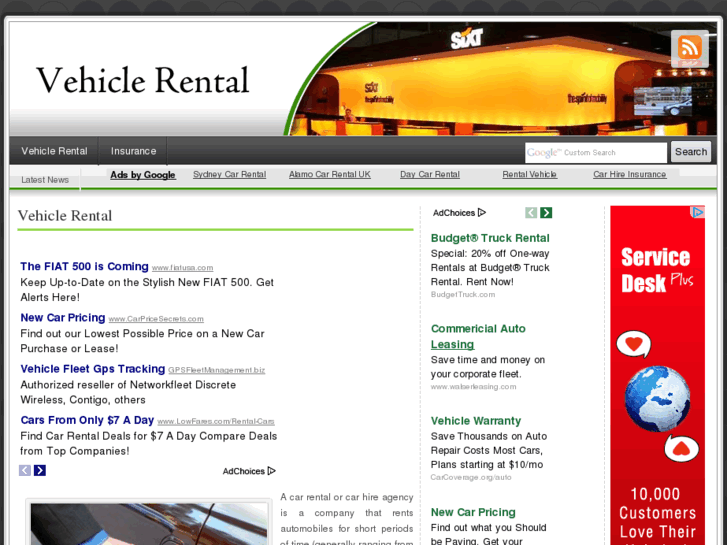The image size is (727, 545).
Task: Select the Latest News tab
Action: click(45, 180)
